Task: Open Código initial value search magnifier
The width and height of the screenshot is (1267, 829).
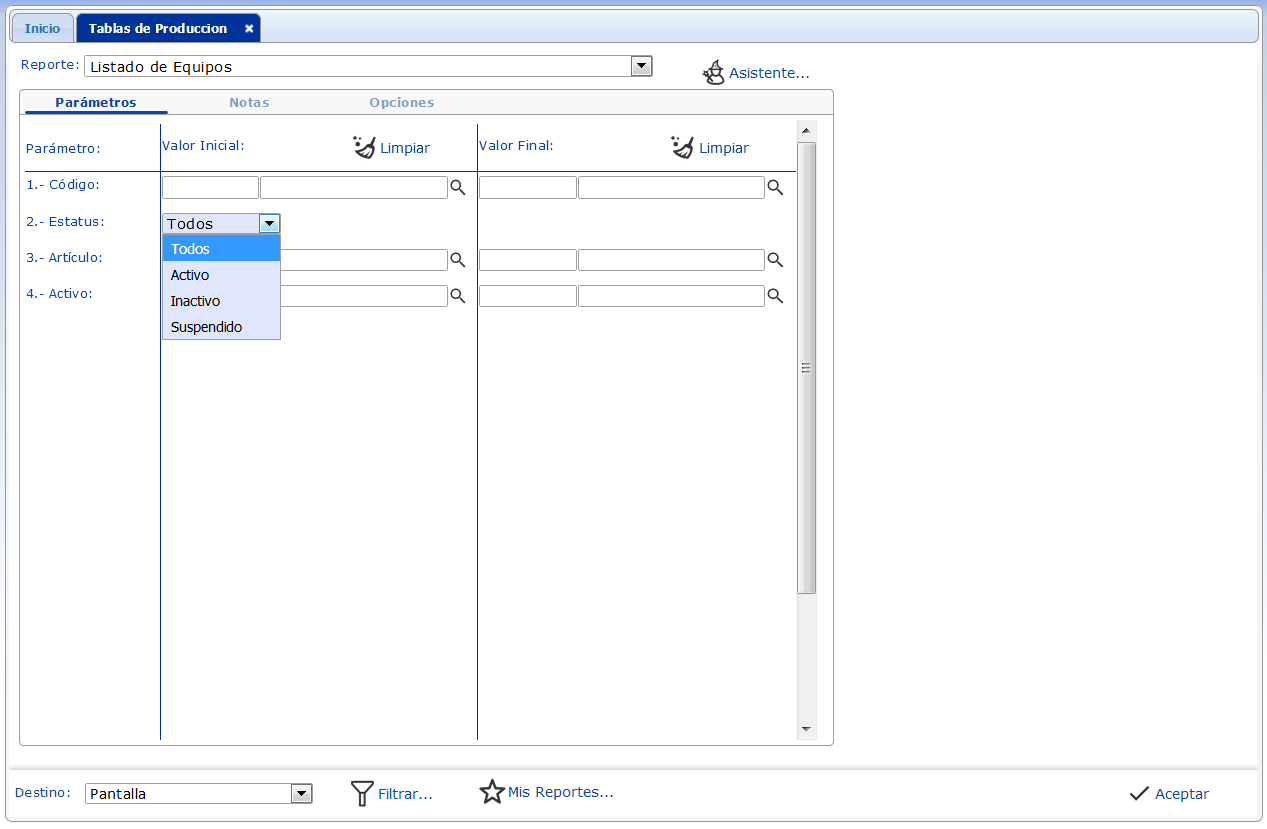Action: pos(458,187)
